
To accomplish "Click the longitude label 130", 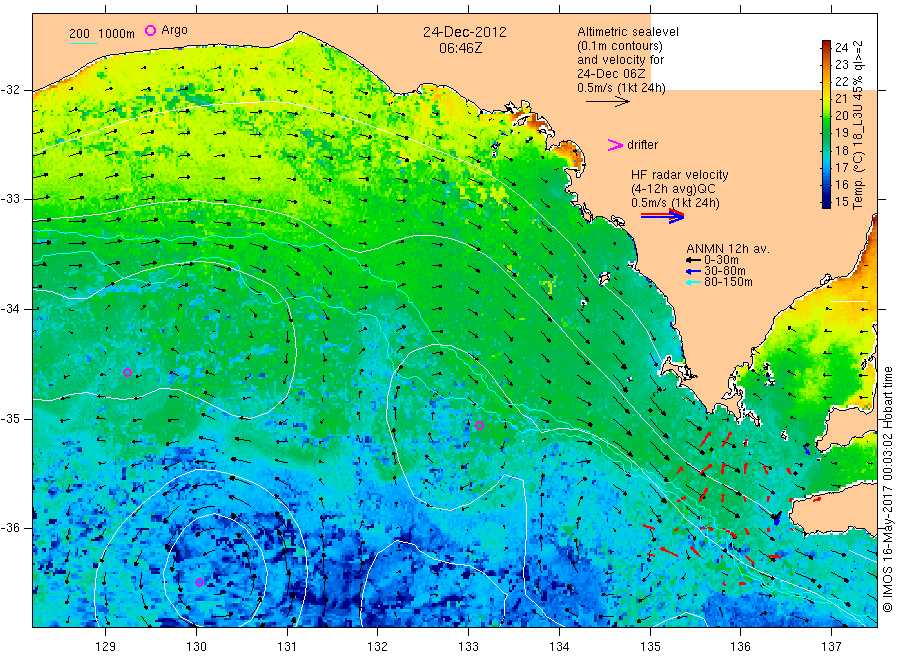I will [x=196, y=647].
